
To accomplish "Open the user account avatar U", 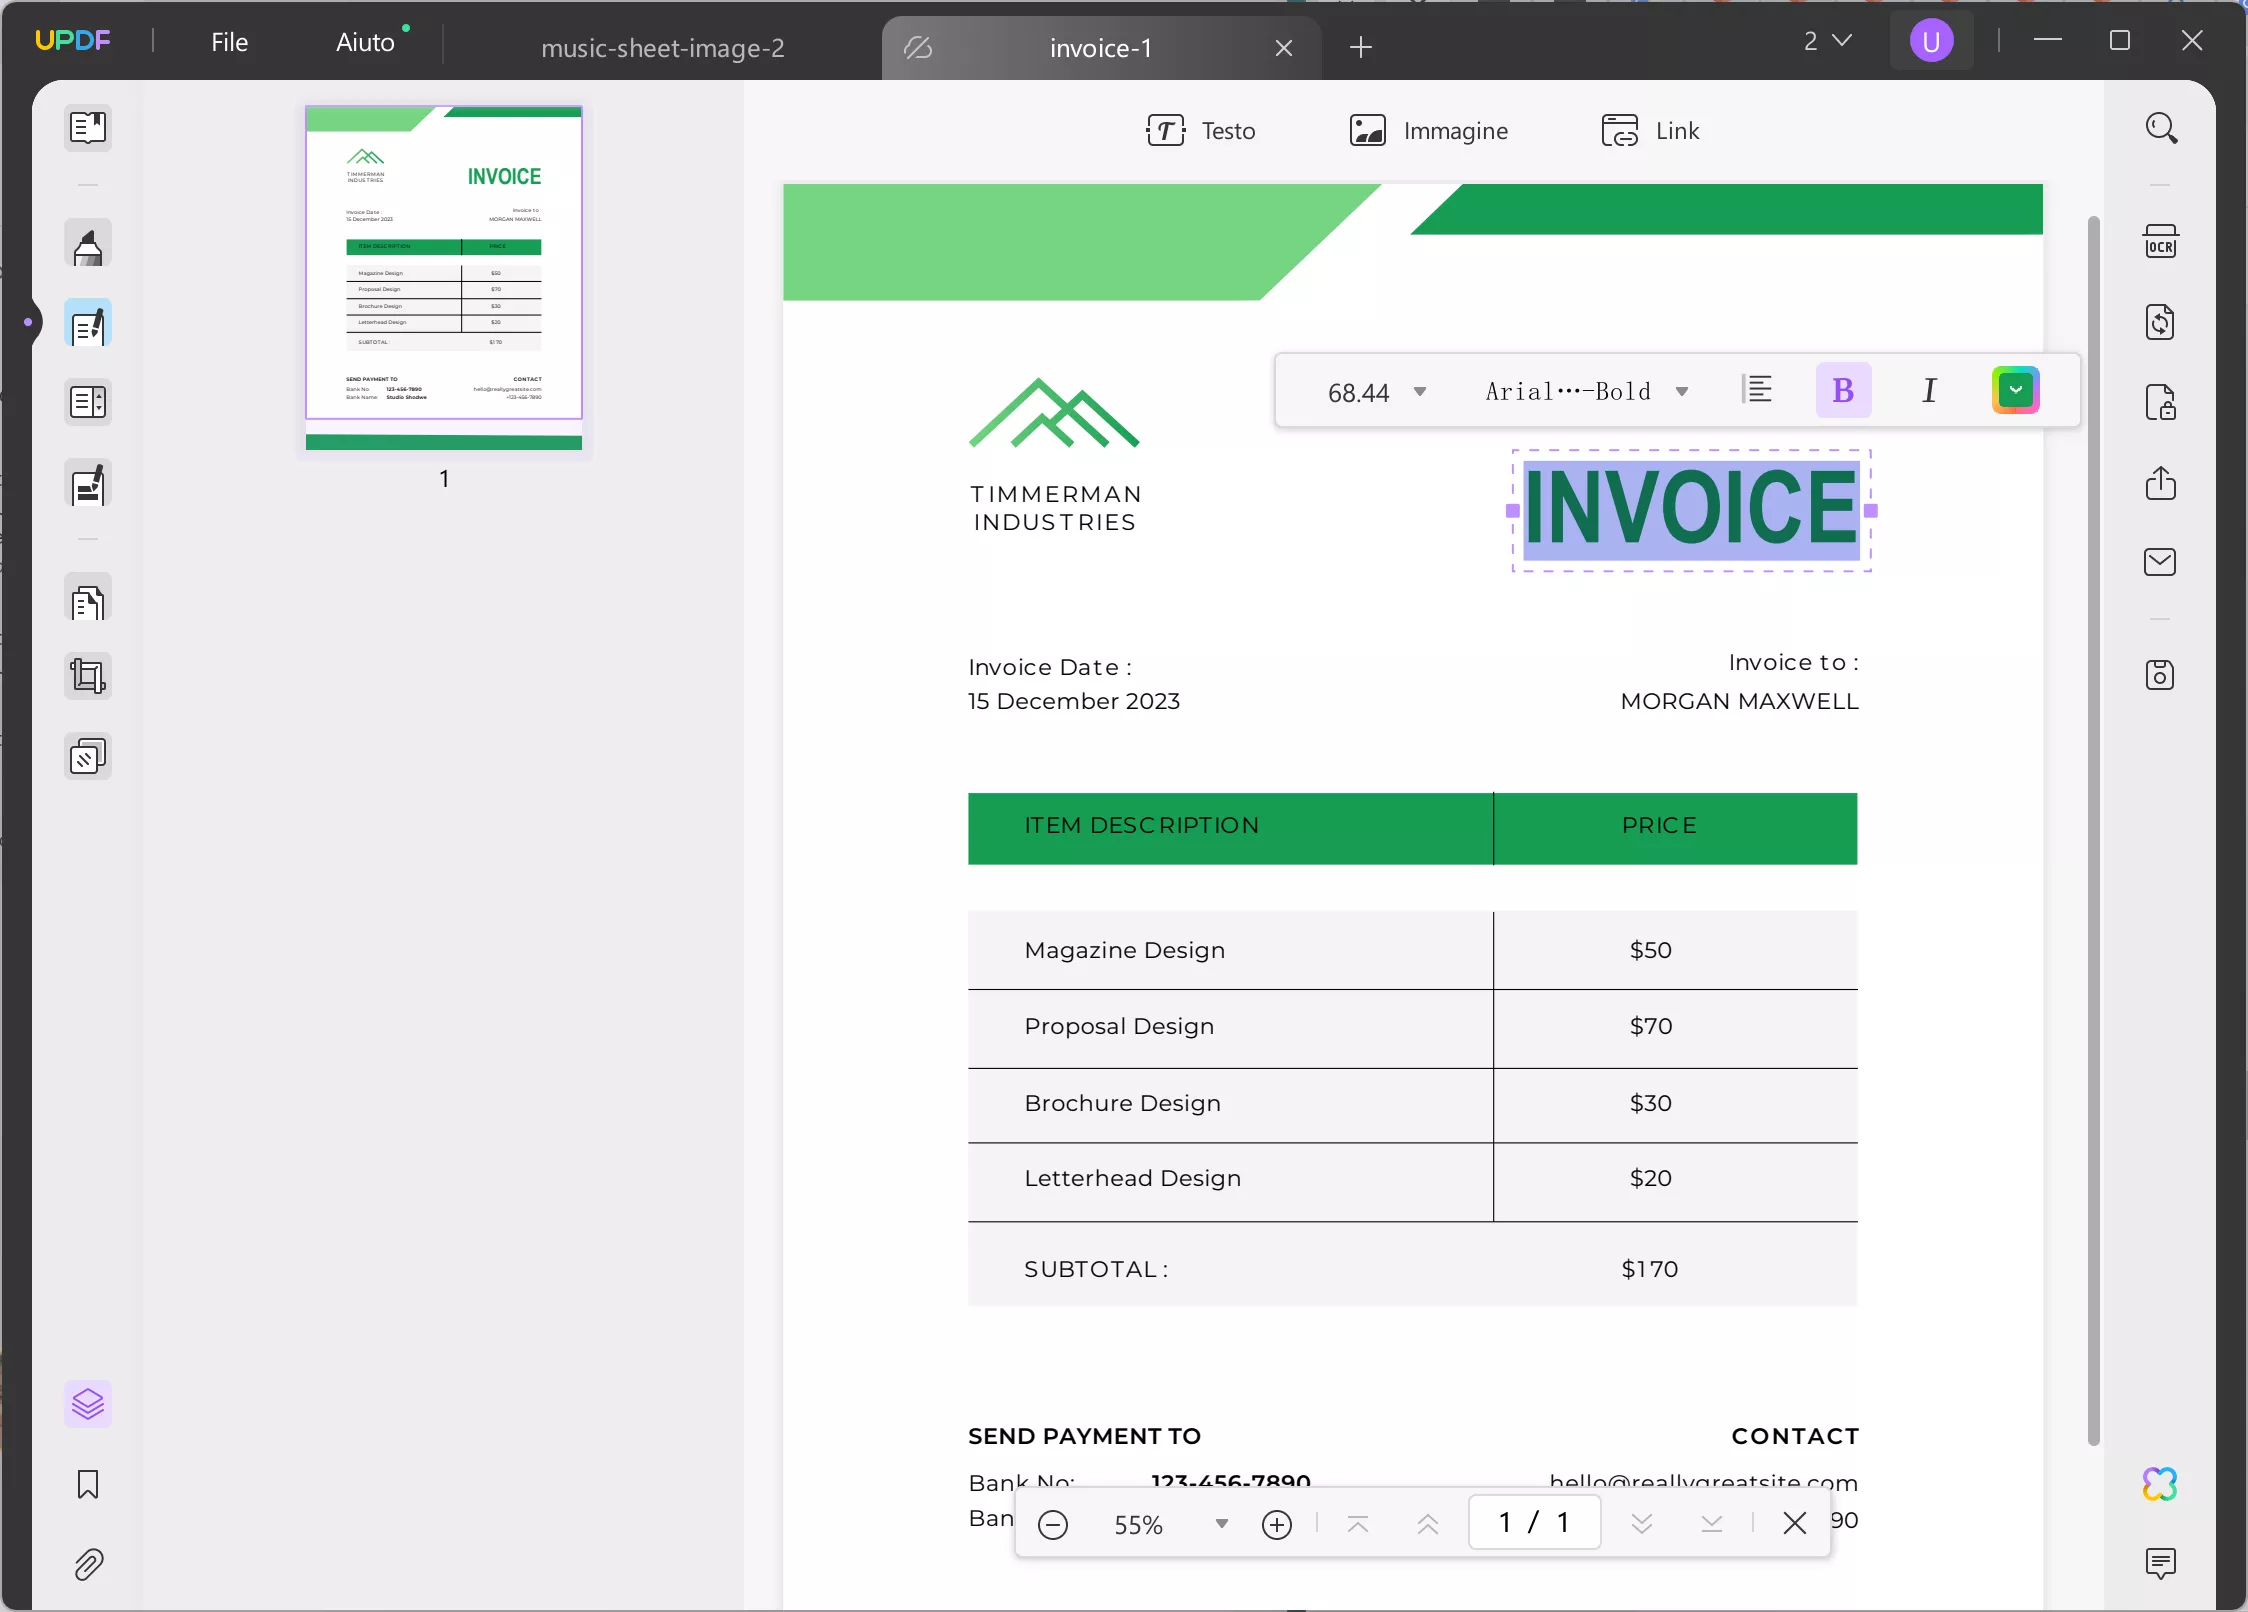I will coord(1931,41).
